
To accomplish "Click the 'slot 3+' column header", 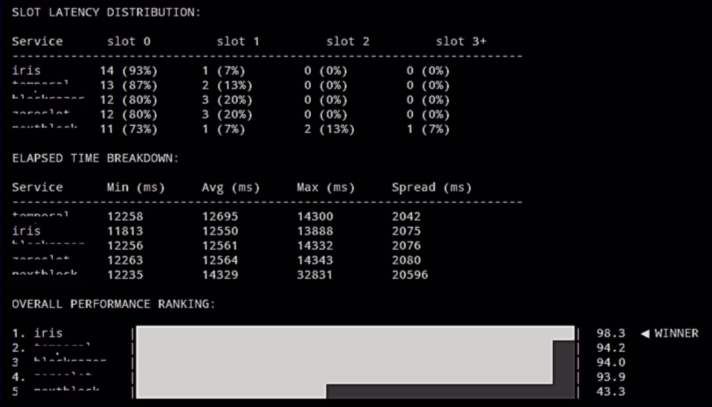I will point(461,41).
